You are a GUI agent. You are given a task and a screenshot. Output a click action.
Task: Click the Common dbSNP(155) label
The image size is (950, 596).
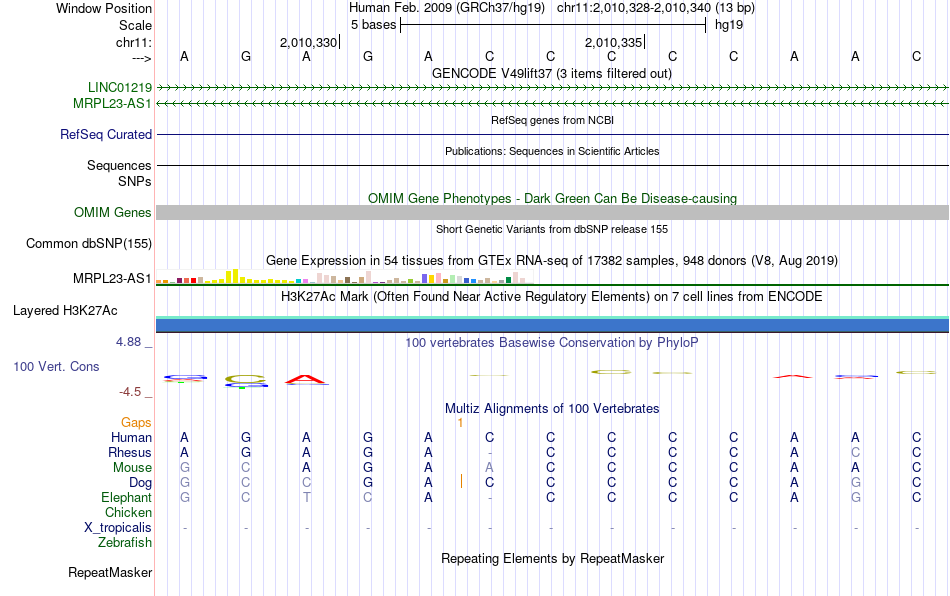pyautogui.click(x=89, y=243)
